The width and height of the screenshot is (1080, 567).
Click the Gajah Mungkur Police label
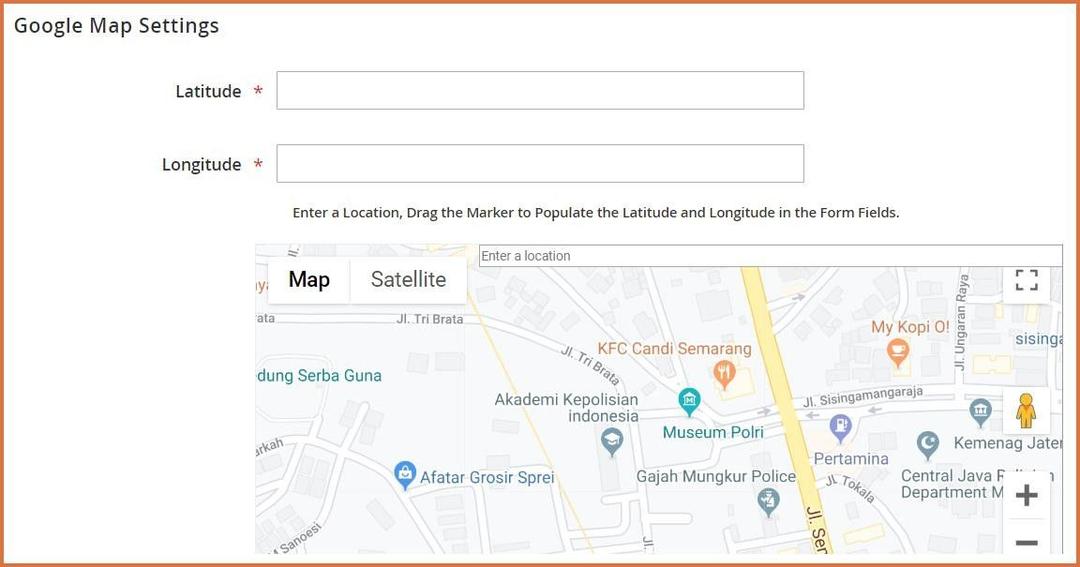point(716,477)
